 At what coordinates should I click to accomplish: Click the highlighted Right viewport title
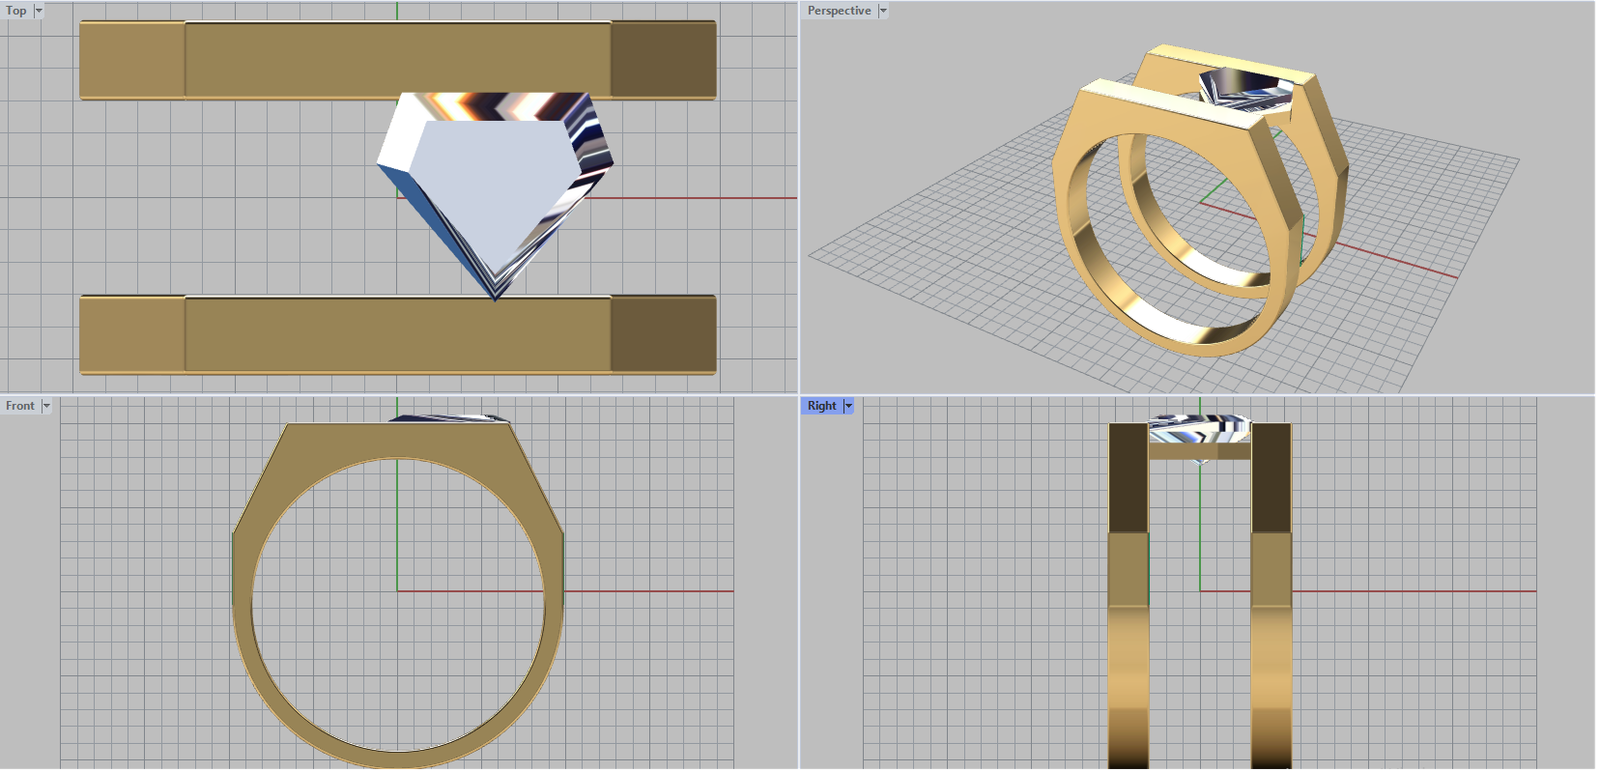point(821,406)
